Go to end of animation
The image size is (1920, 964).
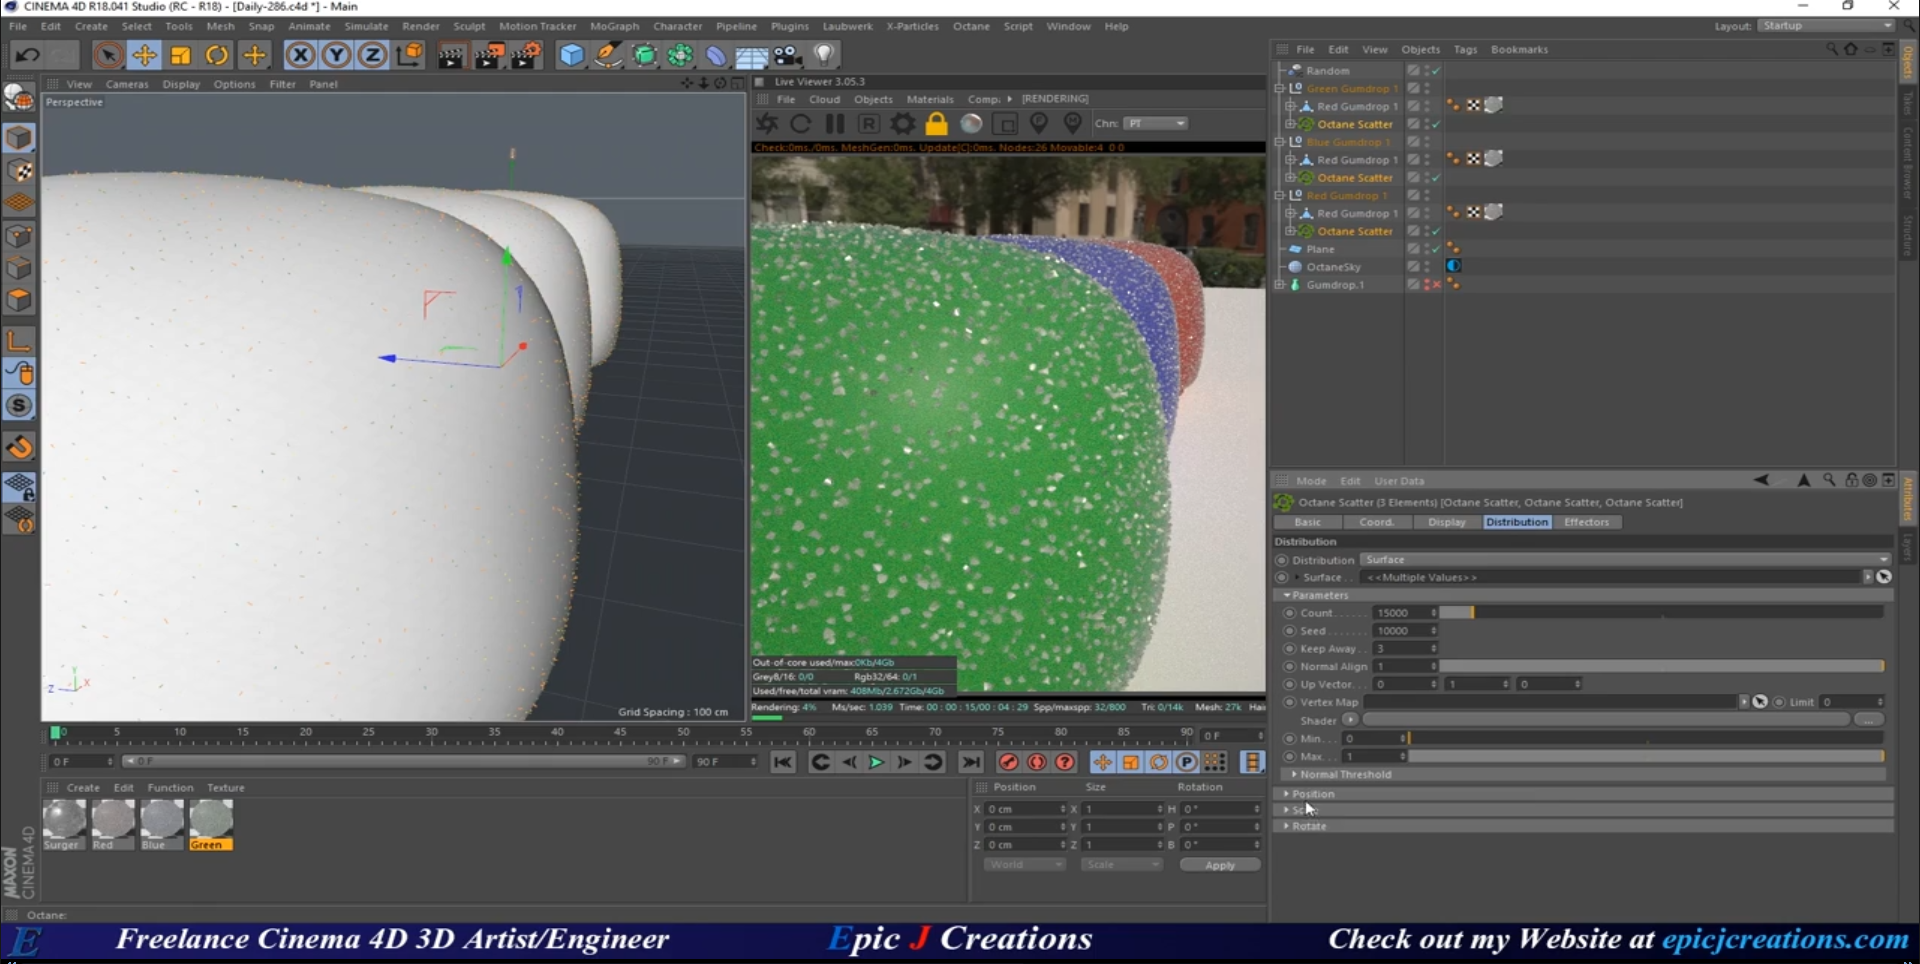971,762
